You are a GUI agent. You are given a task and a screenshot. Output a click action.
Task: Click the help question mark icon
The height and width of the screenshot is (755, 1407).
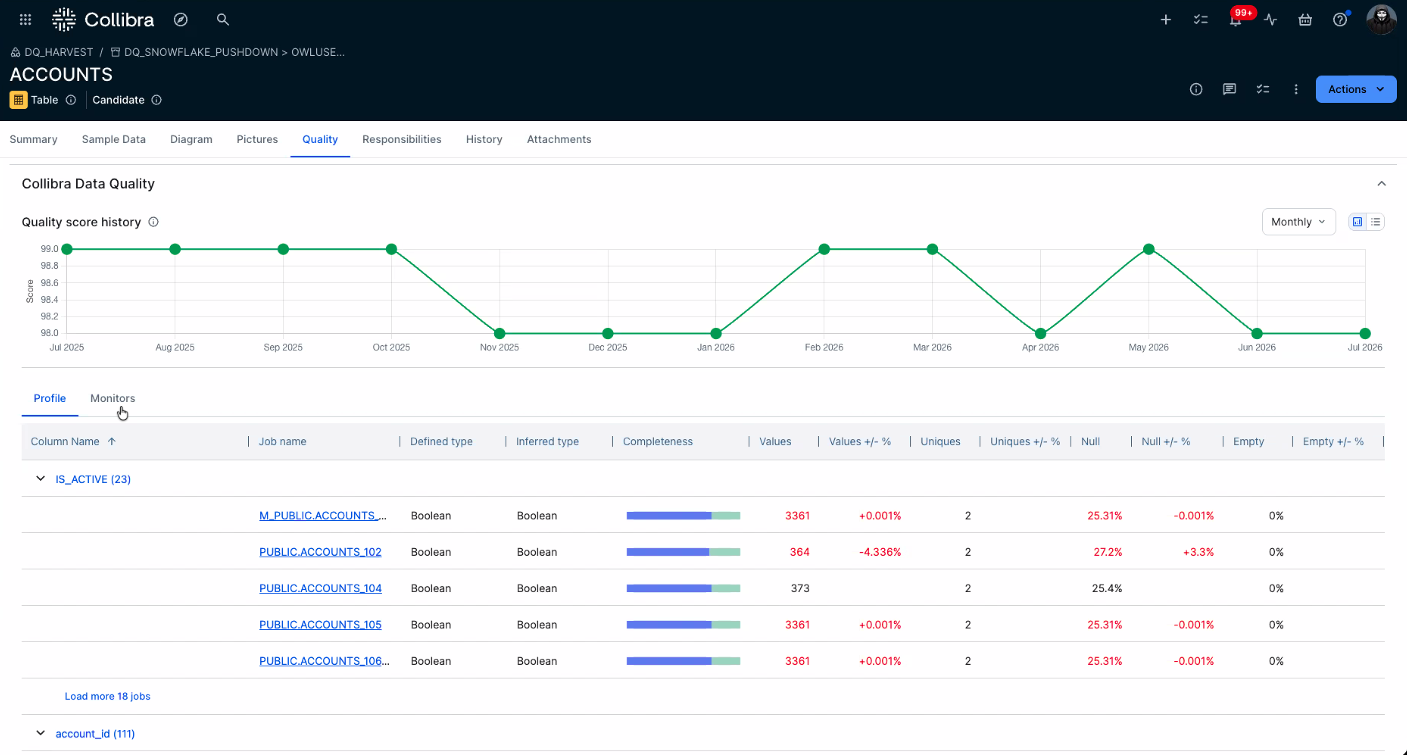click(1340, 19)
